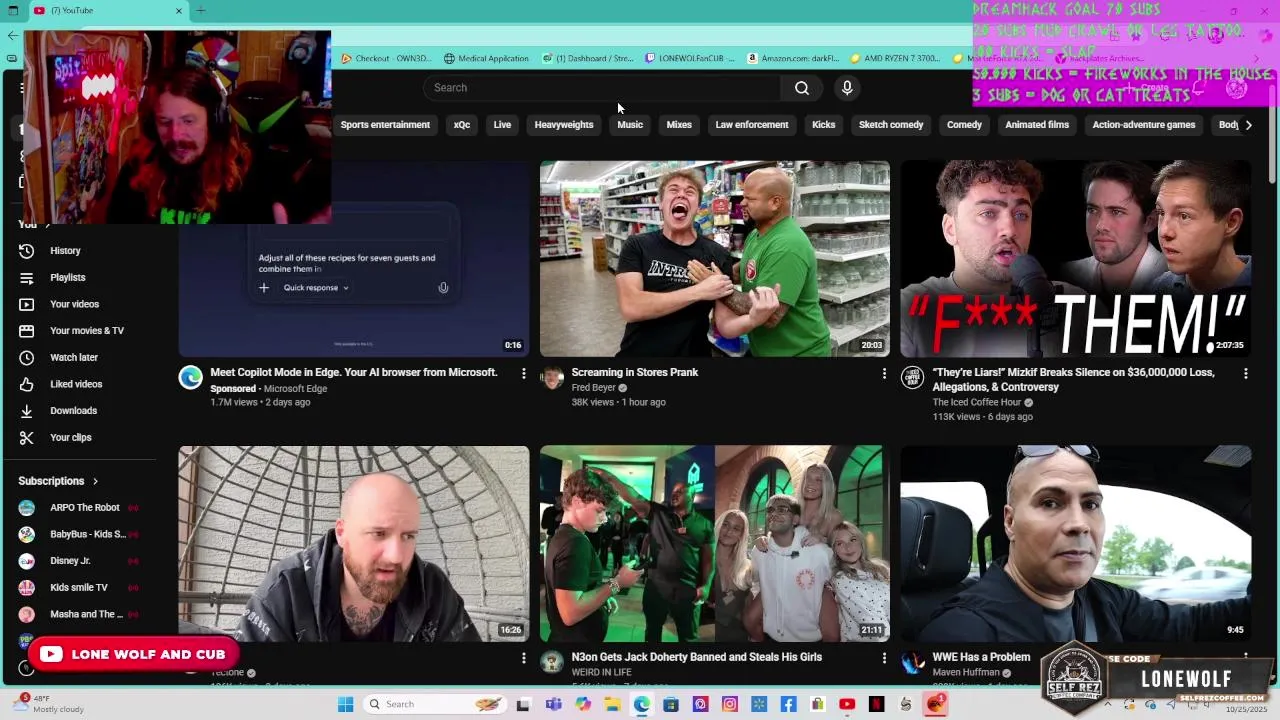Open Microsoft Teams from taskbar
The width and height of the screenshot is (1280, 720).
click(553, 704)
